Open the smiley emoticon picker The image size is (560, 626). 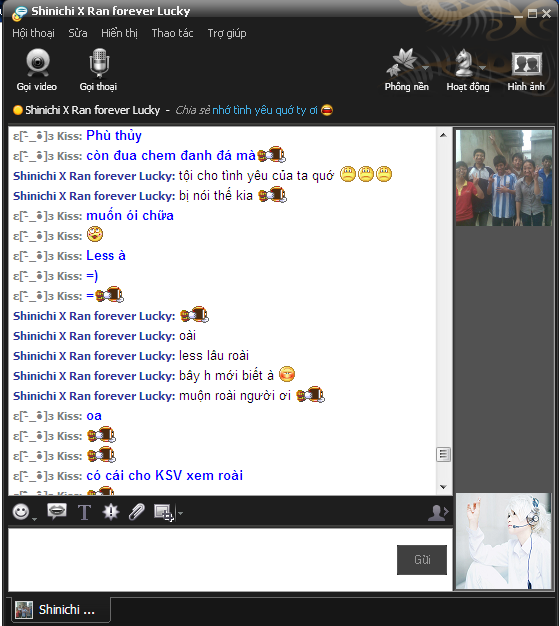point(21,511)
